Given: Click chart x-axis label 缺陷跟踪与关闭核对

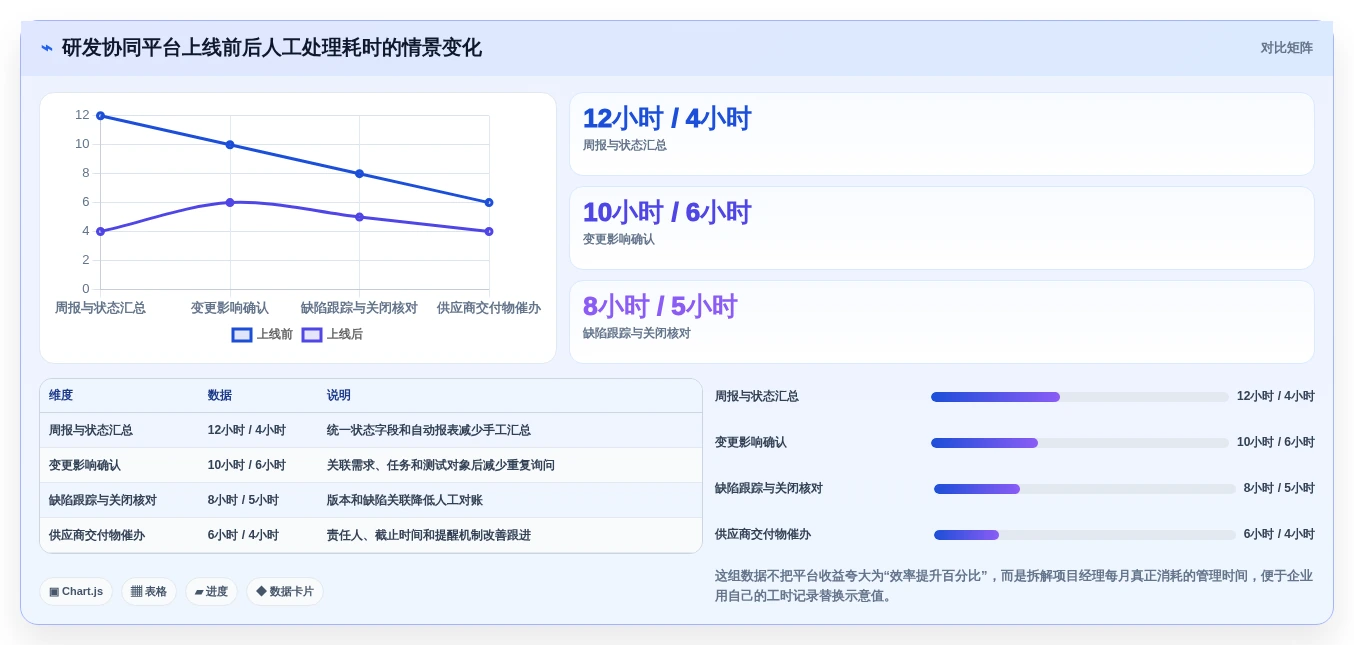Looking at the screenshot, I should point(359,308).
